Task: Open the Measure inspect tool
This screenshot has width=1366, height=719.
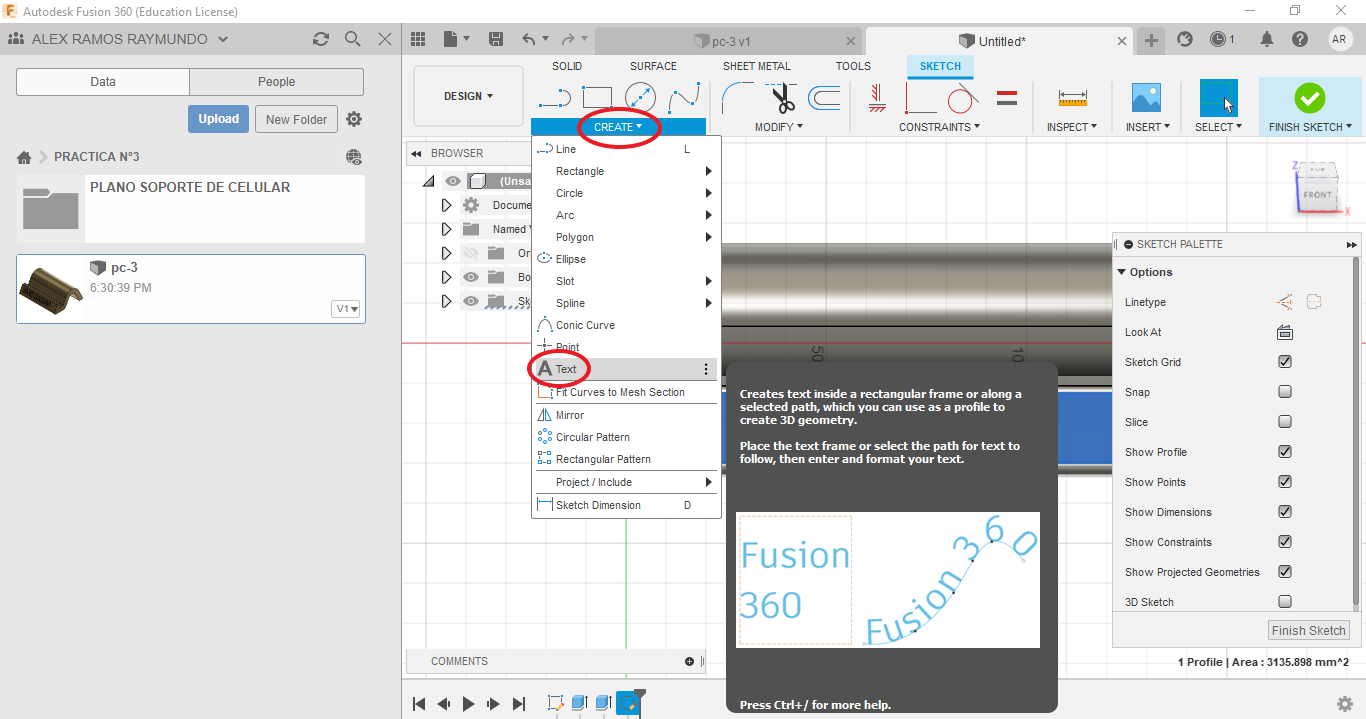Action: [1072, 97]
